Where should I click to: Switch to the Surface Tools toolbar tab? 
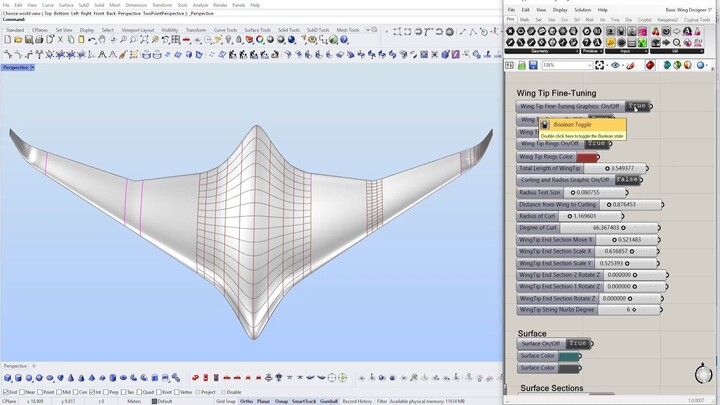(257, 30)
